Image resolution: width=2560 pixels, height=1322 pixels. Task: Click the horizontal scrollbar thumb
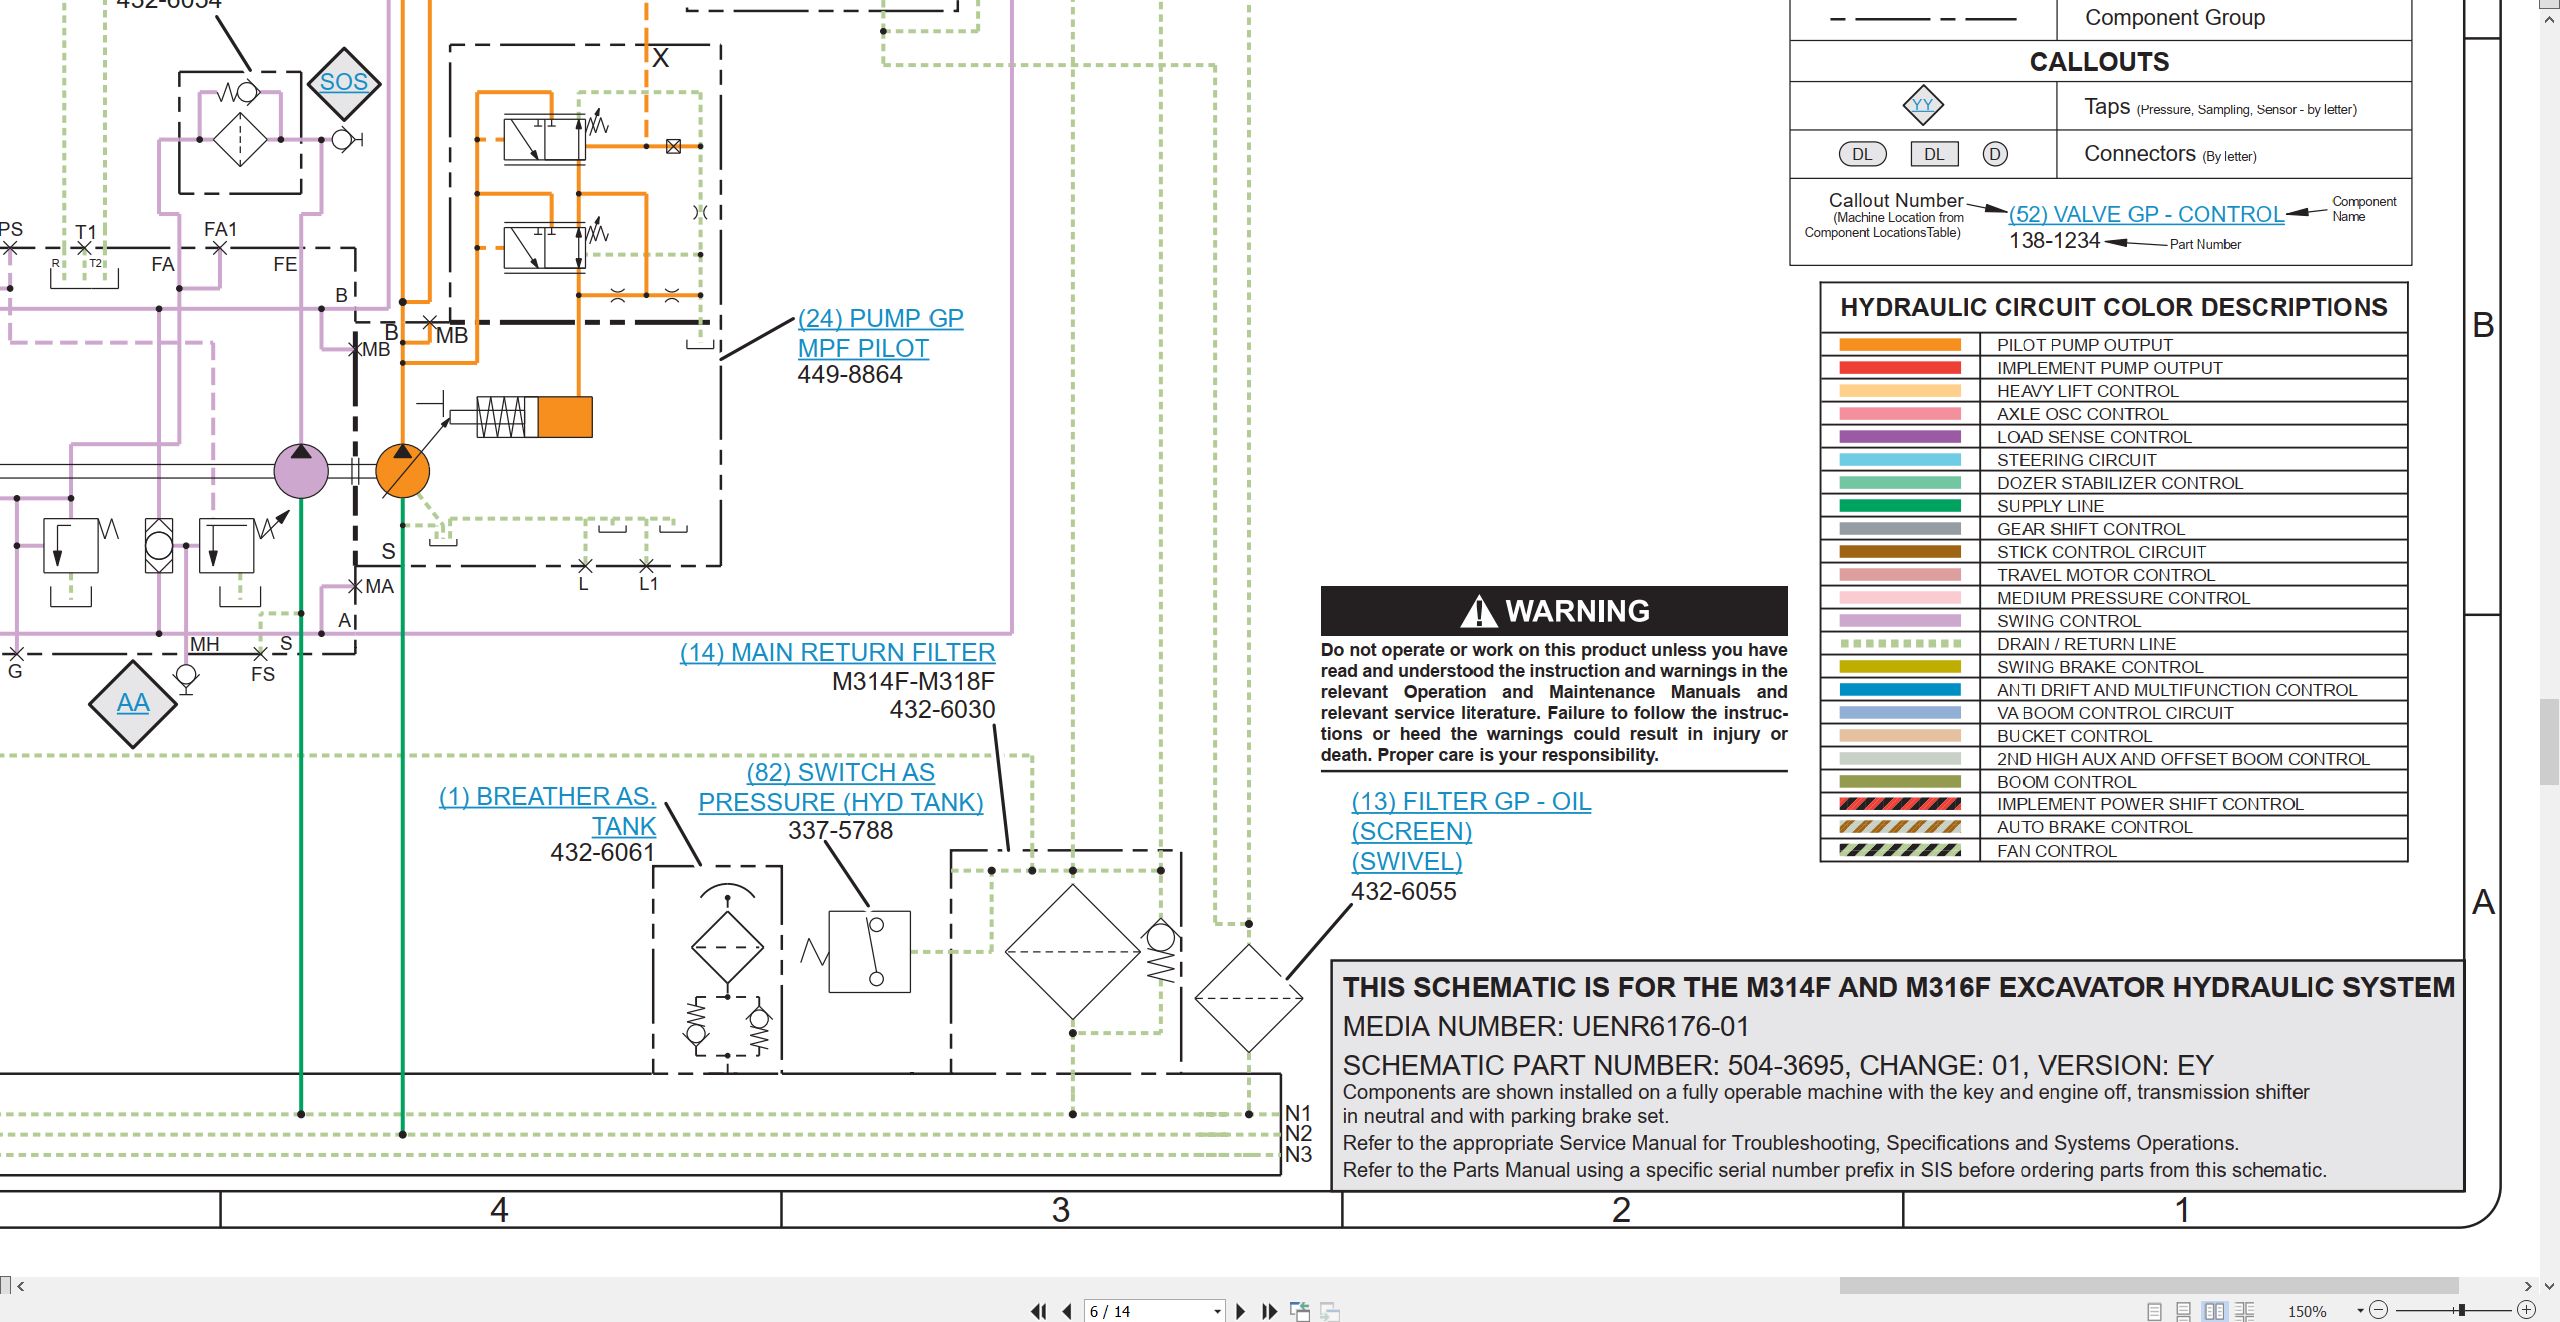(2149, 1286)
